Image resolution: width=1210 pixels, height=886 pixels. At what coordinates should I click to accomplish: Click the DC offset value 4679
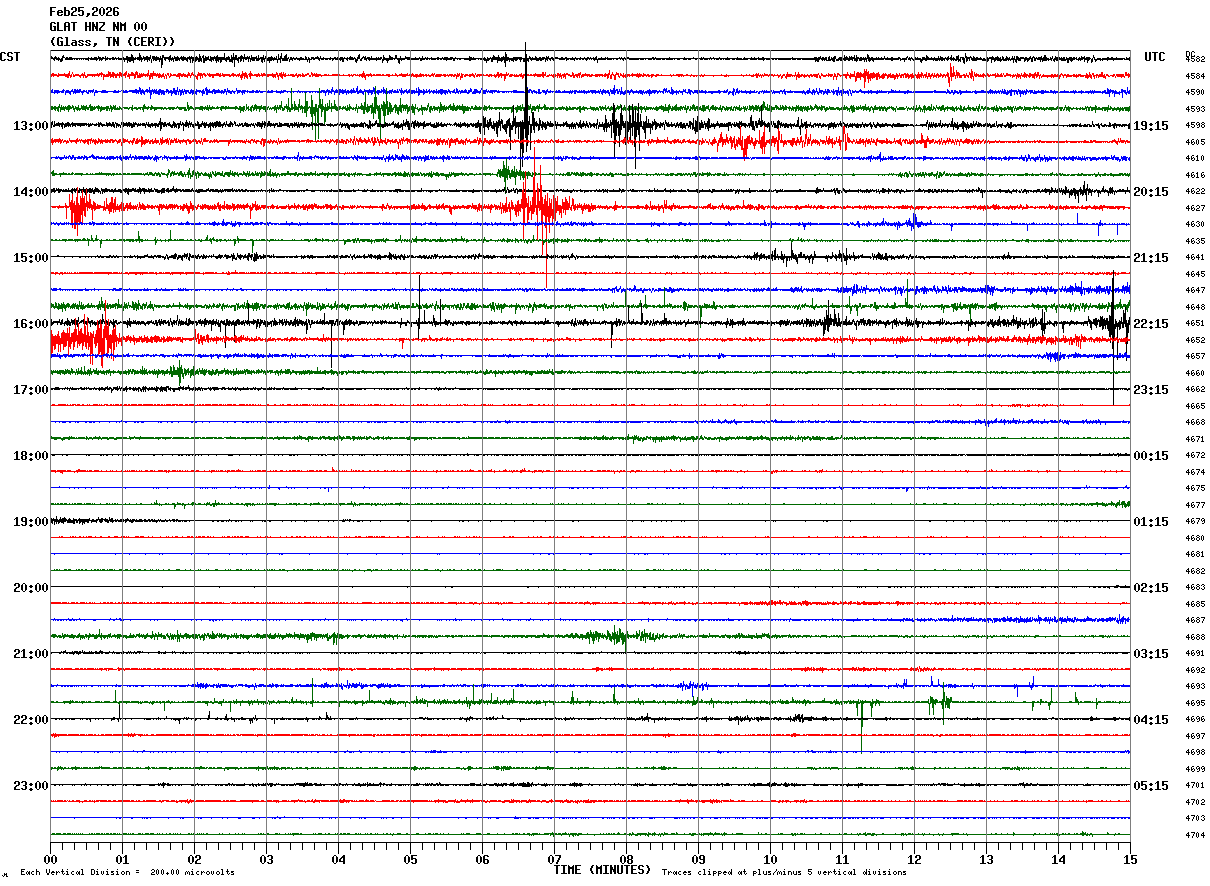pos(1195,522)
